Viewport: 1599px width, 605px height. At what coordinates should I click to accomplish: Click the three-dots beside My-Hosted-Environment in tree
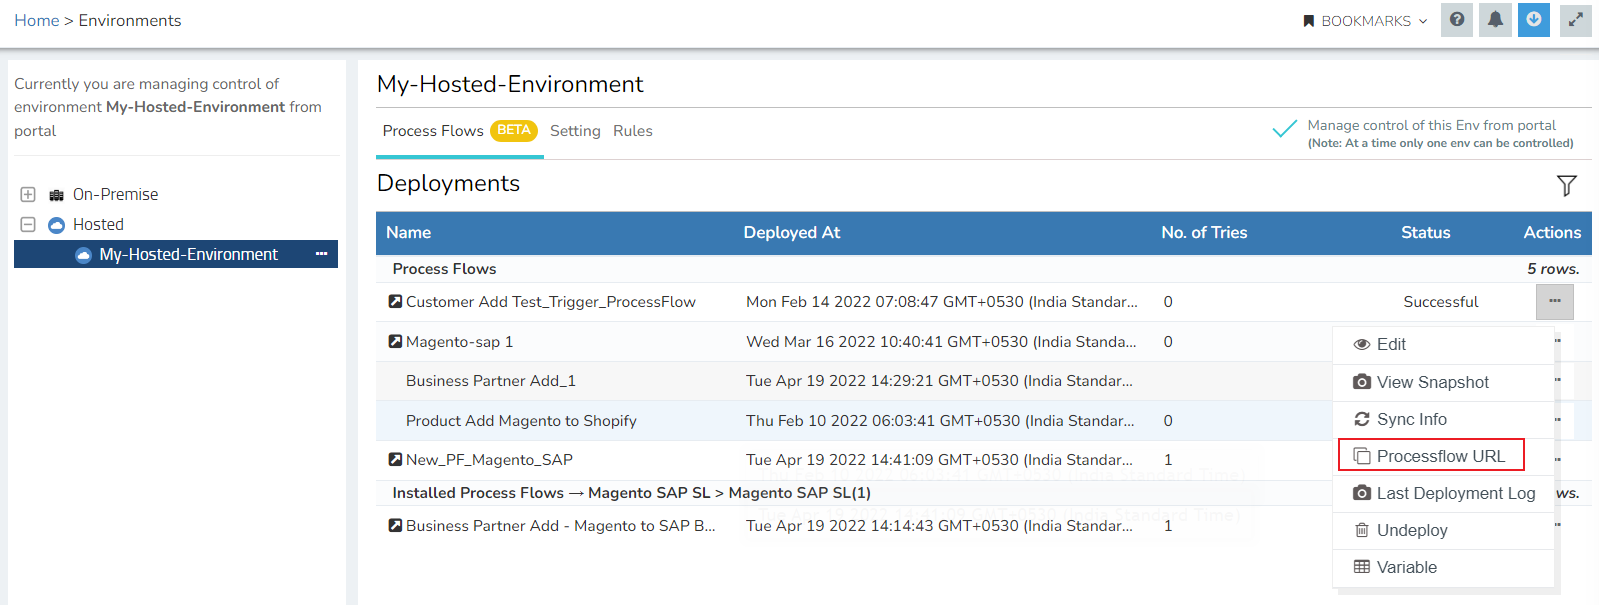(321, 254)
